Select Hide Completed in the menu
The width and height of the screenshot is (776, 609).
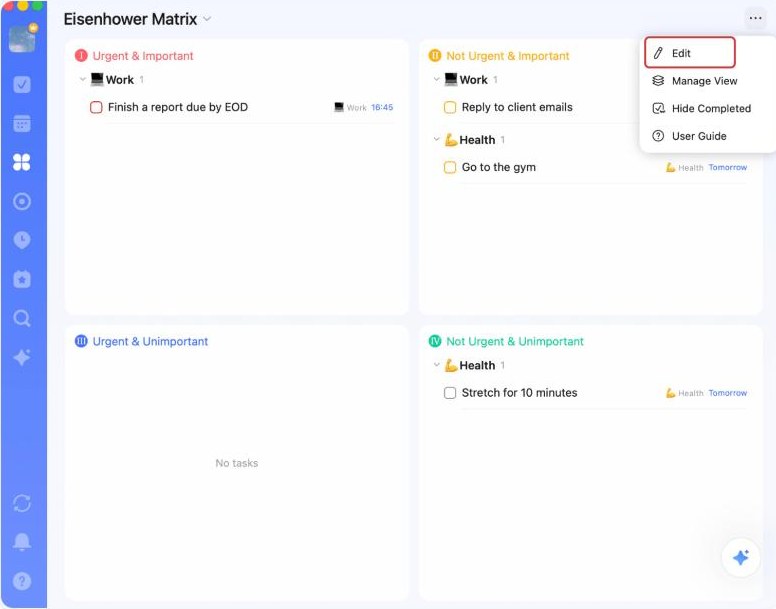point(701,108)
